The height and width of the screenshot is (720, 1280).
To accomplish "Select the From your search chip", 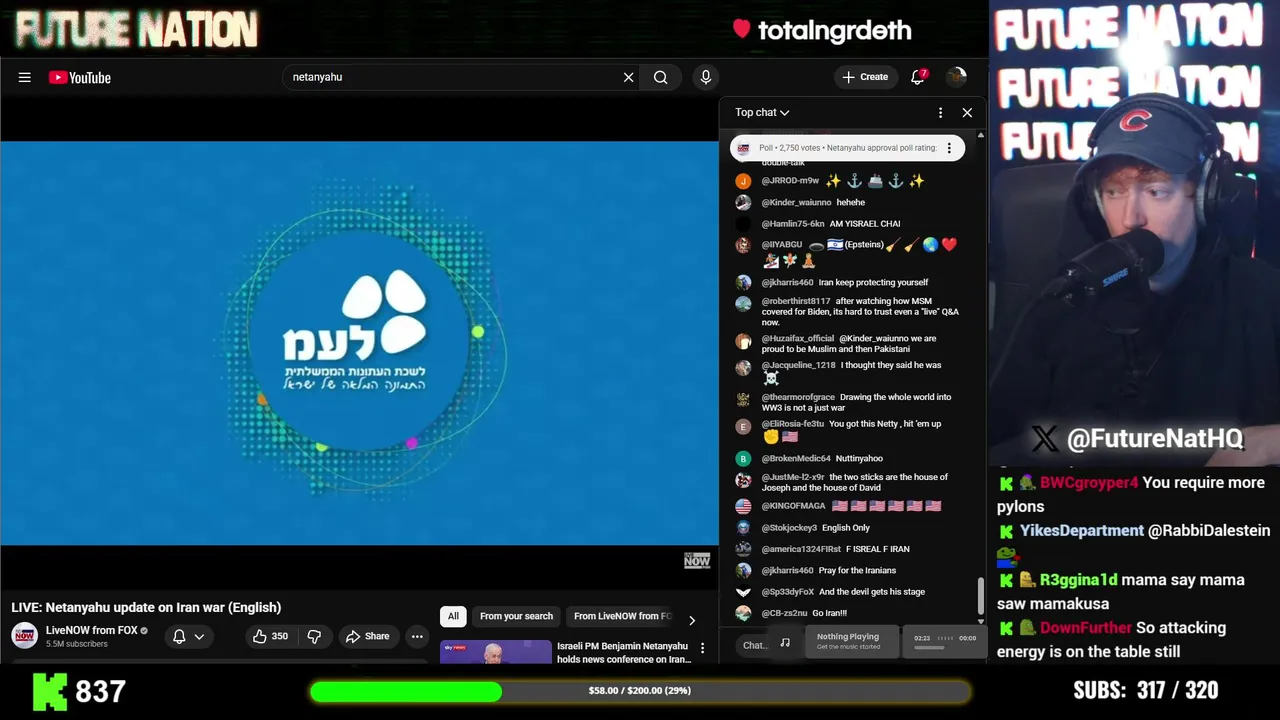I will coord(516,616).
